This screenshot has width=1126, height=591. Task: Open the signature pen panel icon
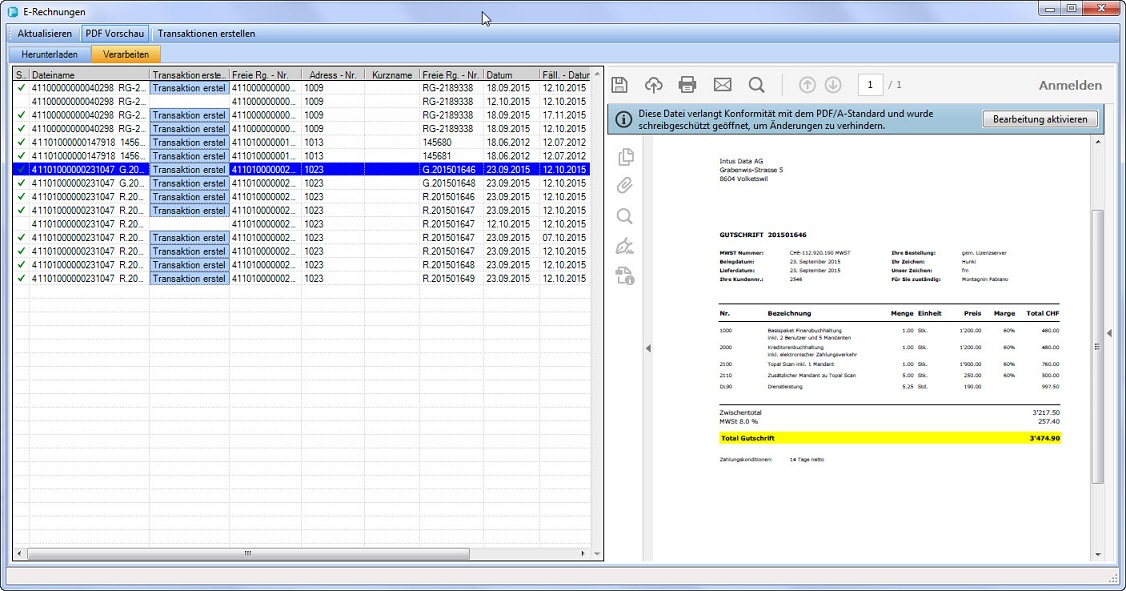626,246
